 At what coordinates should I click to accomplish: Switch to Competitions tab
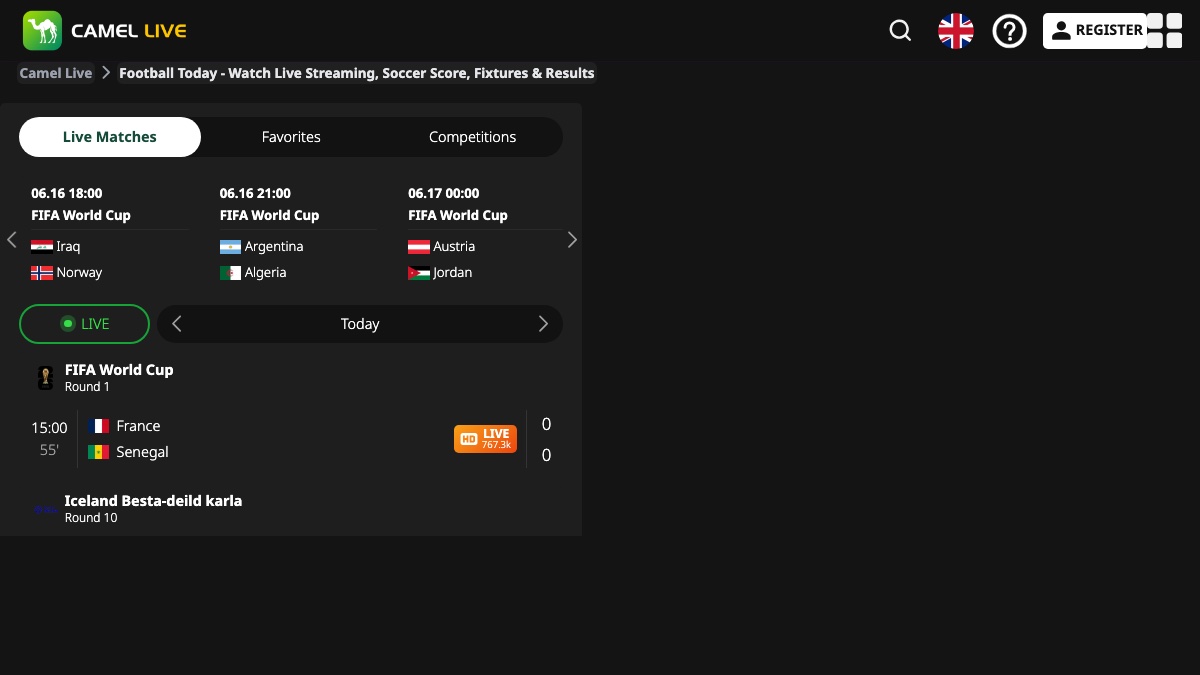(x=473, y=137)
